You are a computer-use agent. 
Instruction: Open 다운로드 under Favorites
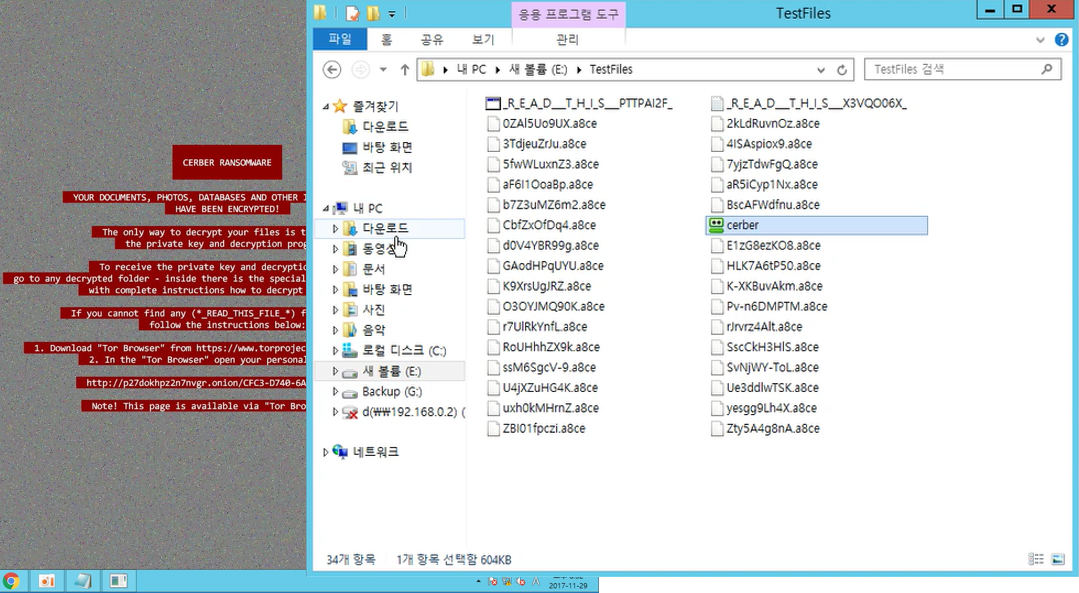tap(376, 127)
